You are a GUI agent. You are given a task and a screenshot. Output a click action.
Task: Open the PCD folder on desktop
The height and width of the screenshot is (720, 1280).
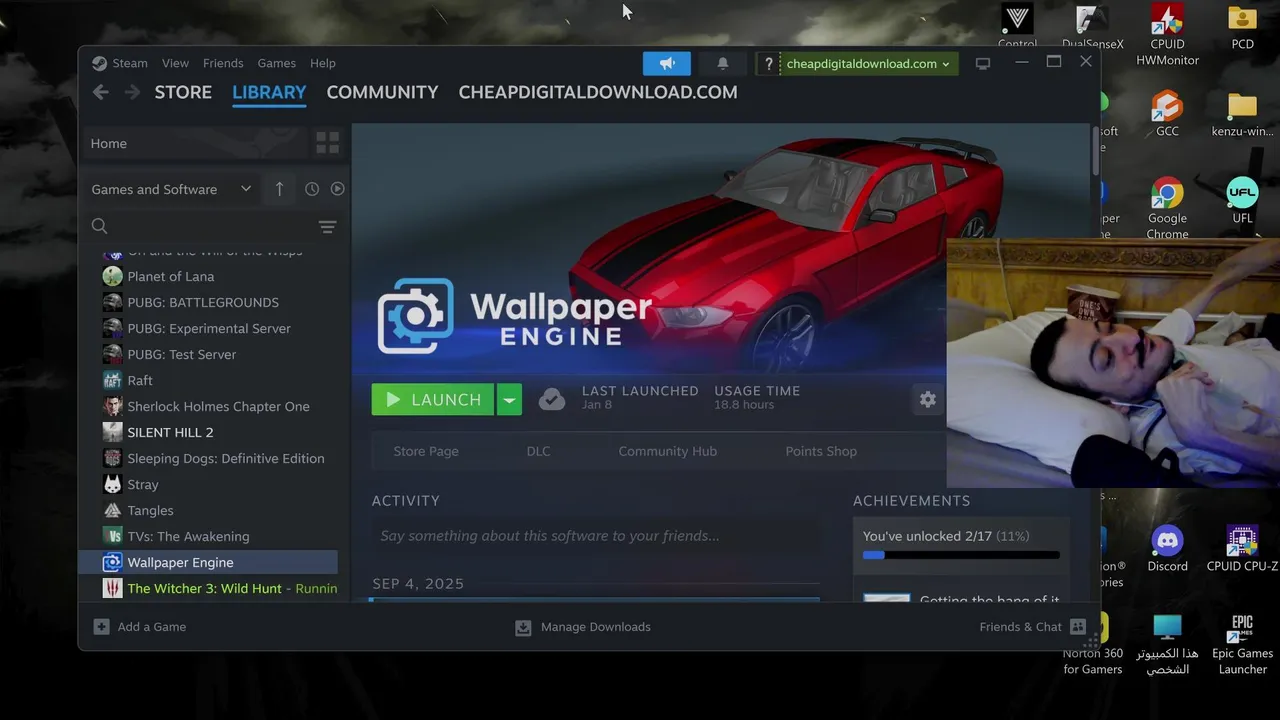coord(1242,27)
